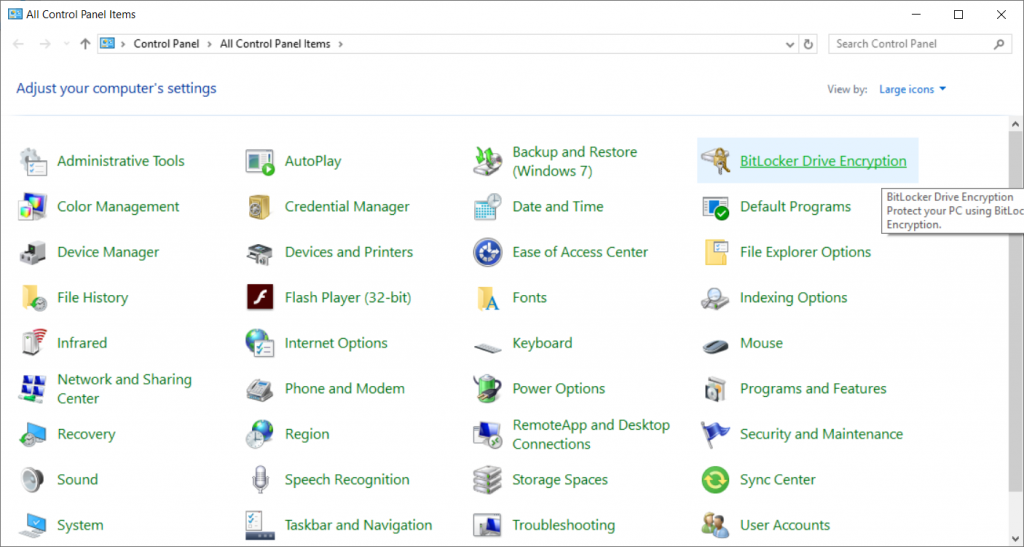Open the Programs and Features icon
The height and width of the screenshot is (547, 1024).
[715, 388]
